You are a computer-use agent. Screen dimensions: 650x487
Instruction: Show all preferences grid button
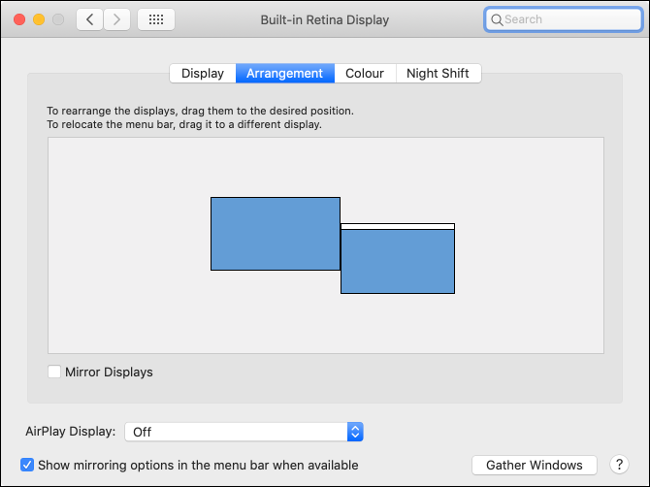(156, 20)
